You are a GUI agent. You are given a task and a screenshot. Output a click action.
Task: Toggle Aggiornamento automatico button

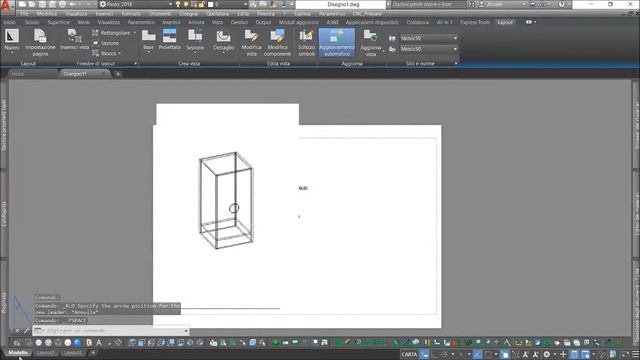pos(337,42)
